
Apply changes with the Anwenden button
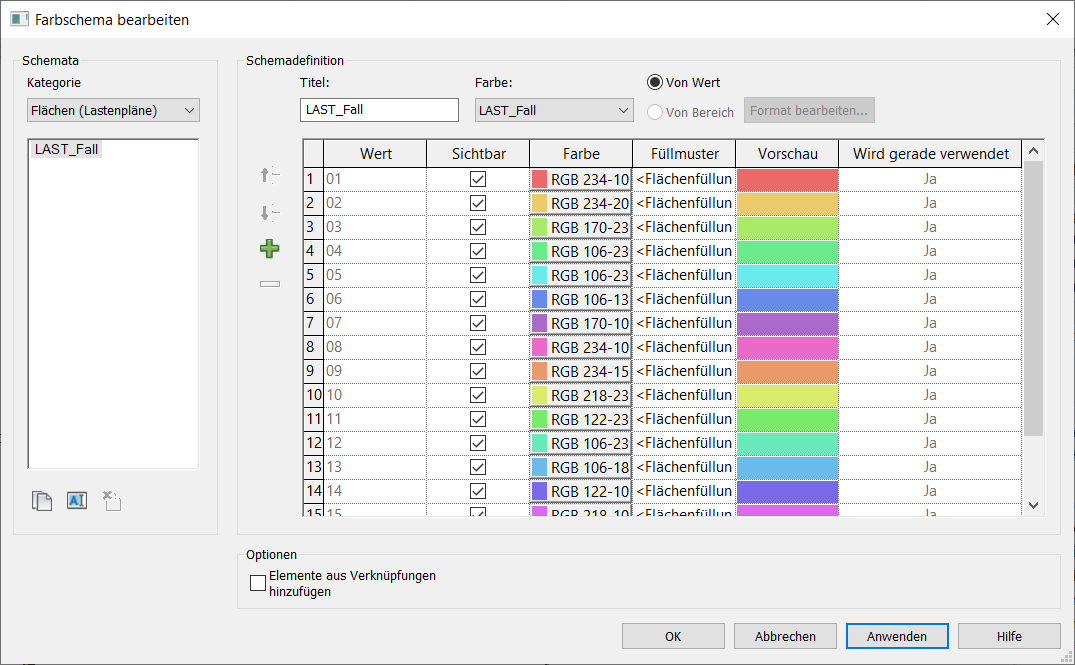896,635
